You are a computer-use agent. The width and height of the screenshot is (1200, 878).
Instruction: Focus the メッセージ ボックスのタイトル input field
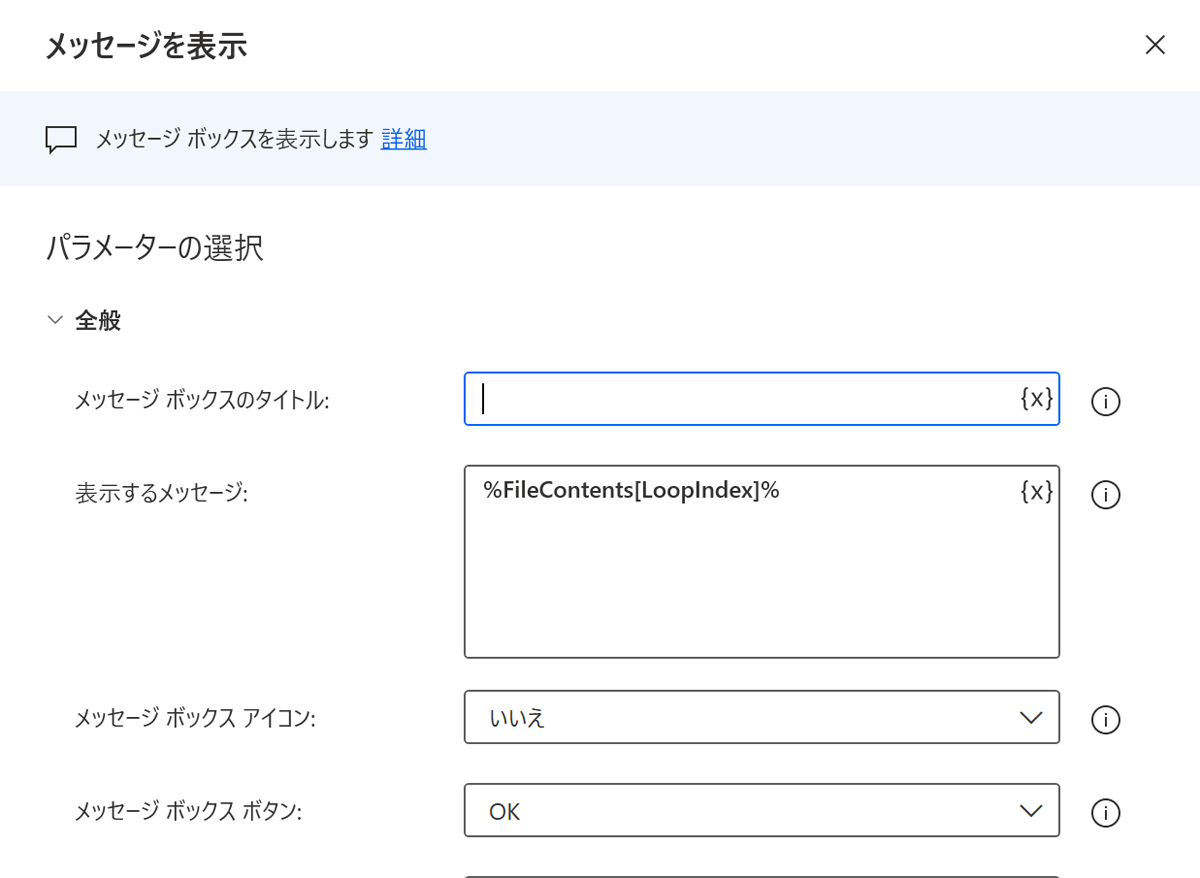[762, 399]
